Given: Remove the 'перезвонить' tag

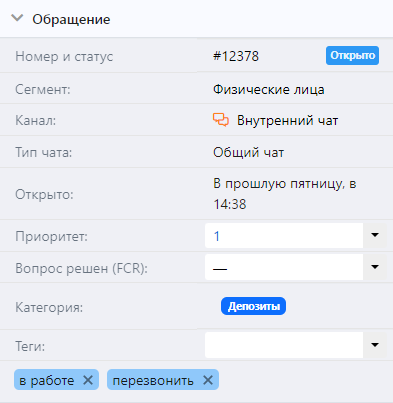Looking at the screenshot, I should (x=208, y=380).
